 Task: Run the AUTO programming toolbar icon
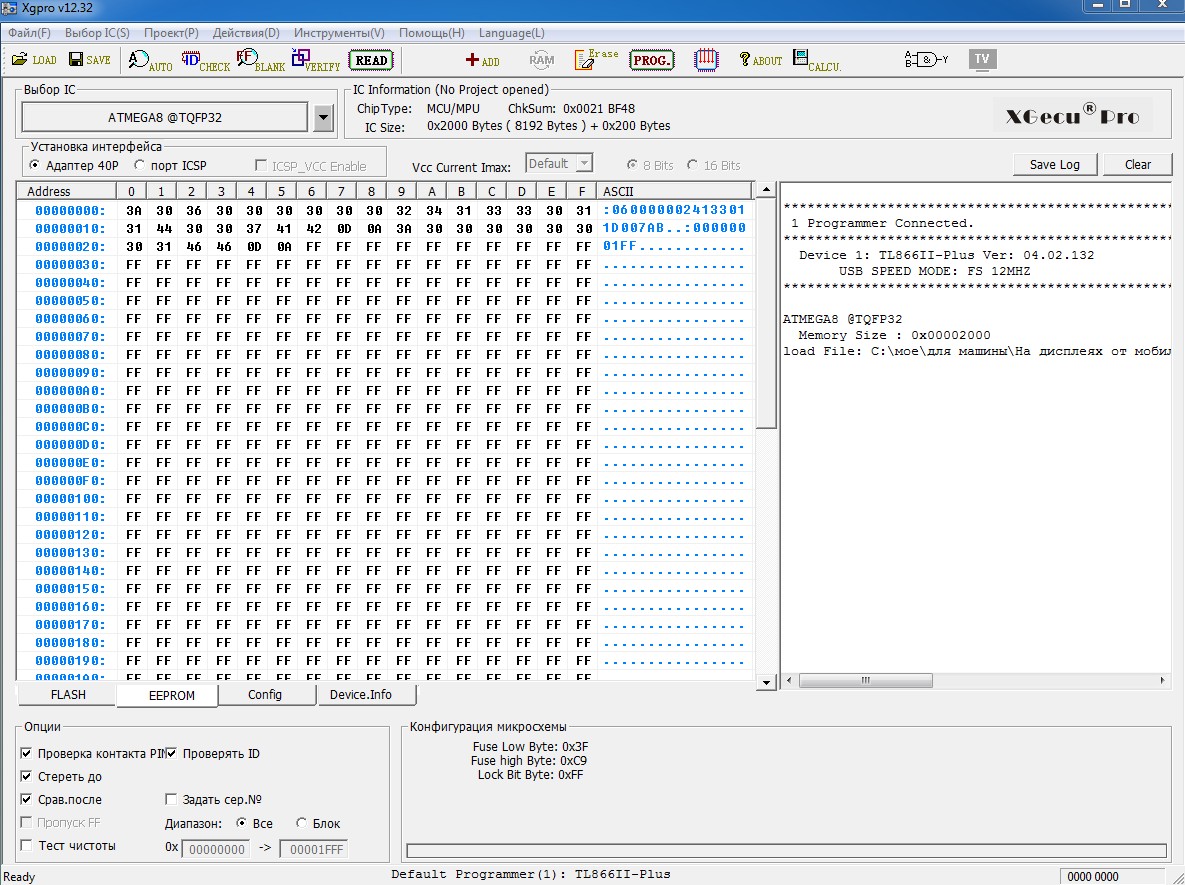[x=150, y=61]
